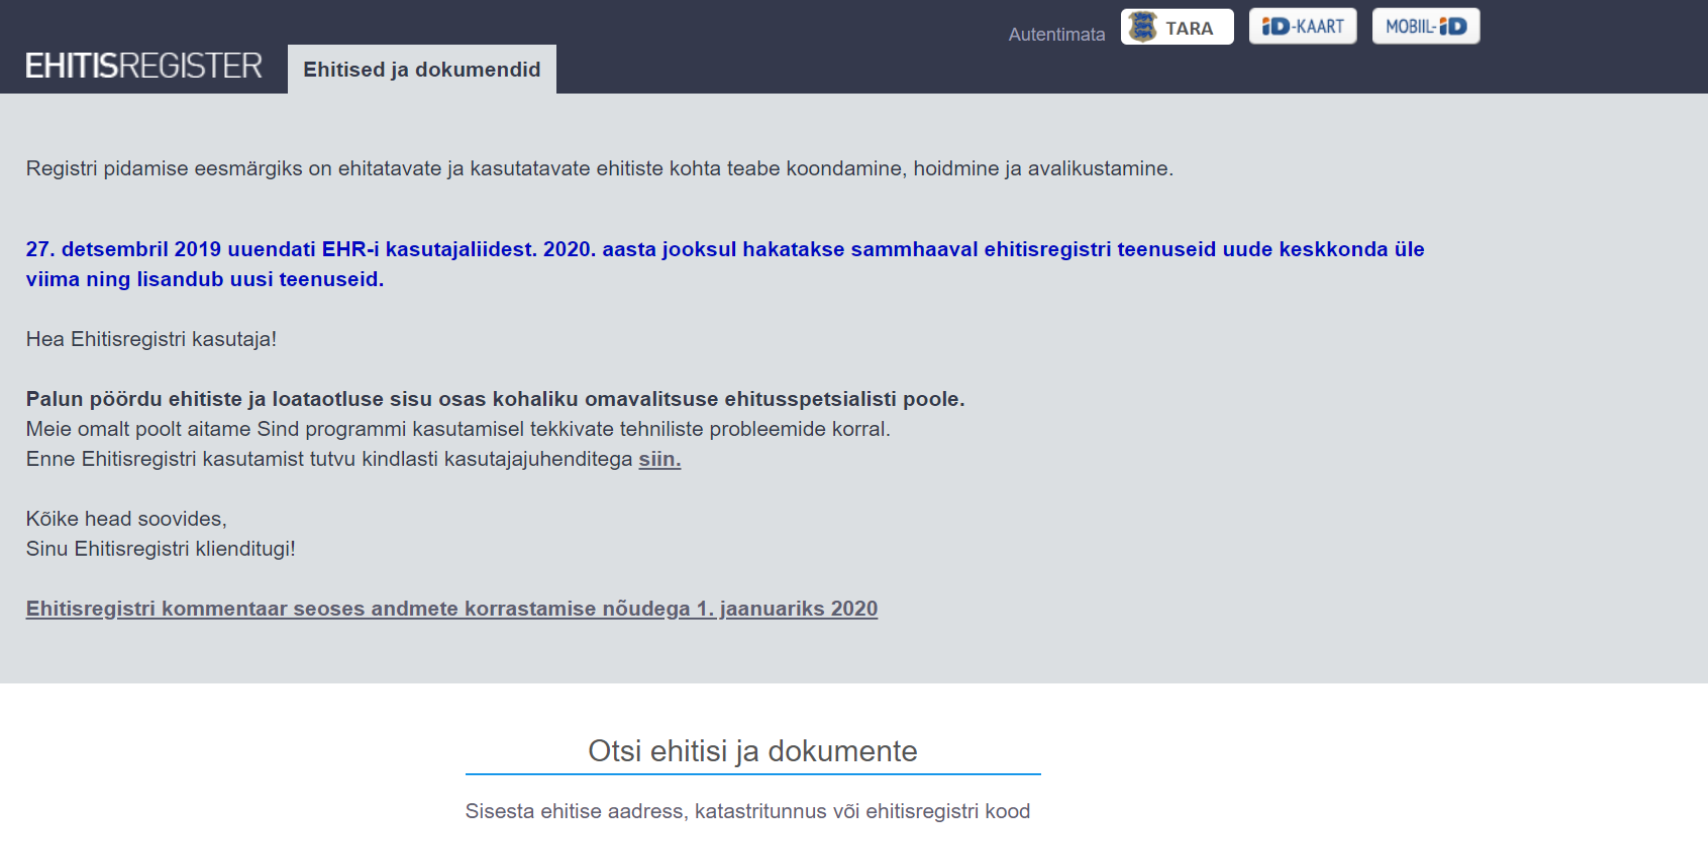Click the Autentimata status label
This screenshot has height=852, width=1708.
(x=1056, y=34)
